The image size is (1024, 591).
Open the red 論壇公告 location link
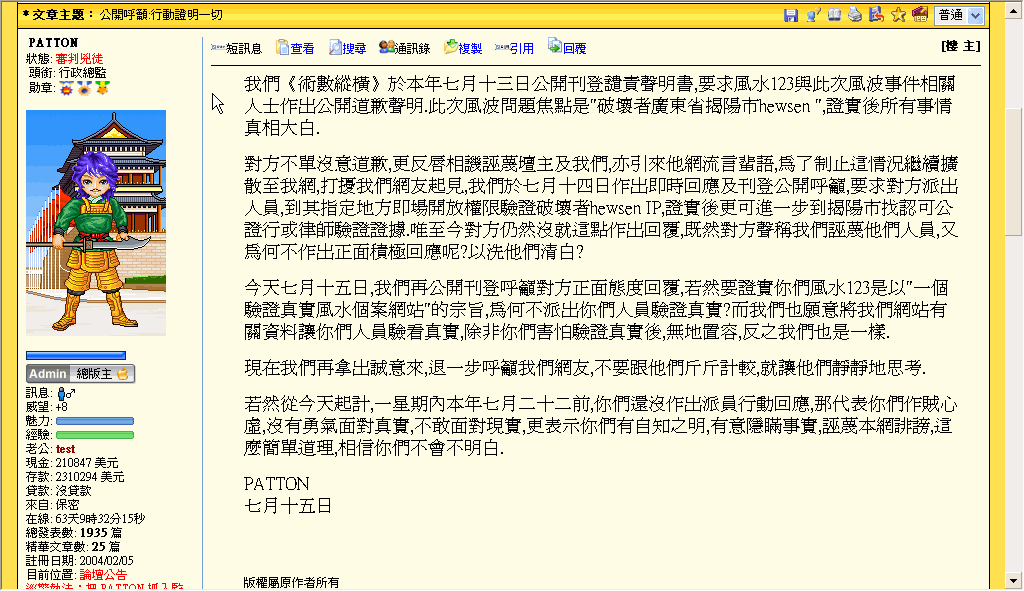[x=103, y=575]
